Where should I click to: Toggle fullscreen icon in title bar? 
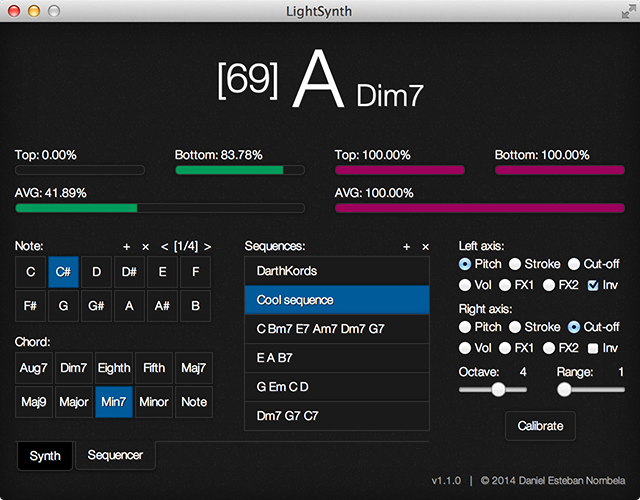coord(628,11)
